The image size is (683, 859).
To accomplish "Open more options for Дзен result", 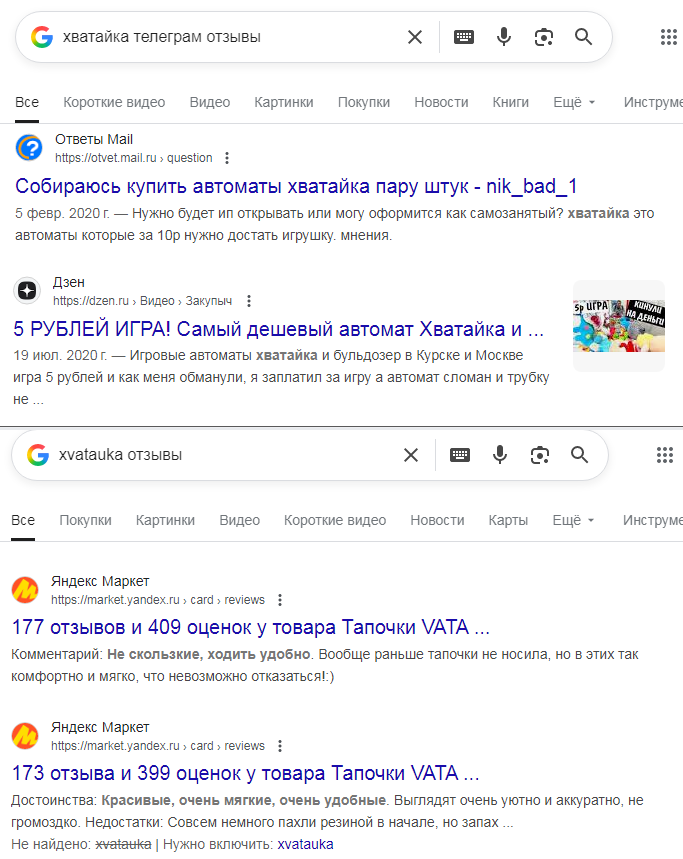I will click(249, 301).
